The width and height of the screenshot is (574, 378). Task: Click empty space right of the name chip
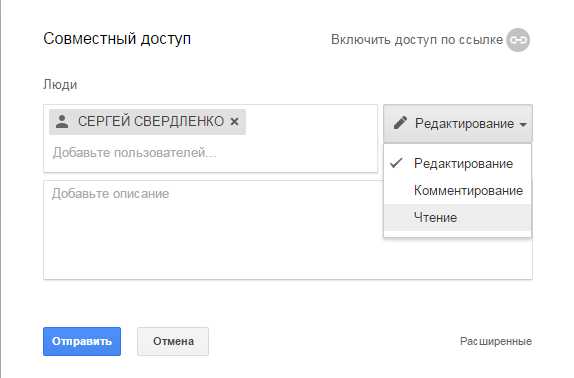click(x=311, y=122)
